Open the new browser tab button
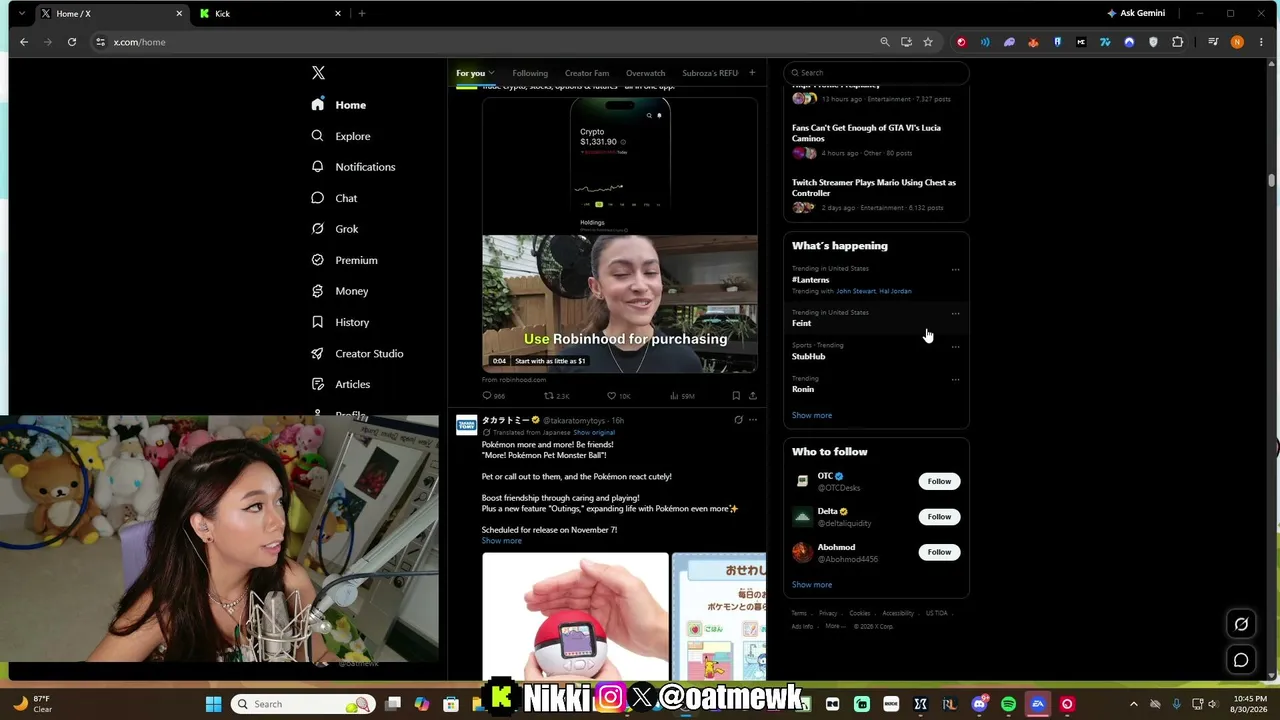The image size is (1280, 720). [362, 13]
